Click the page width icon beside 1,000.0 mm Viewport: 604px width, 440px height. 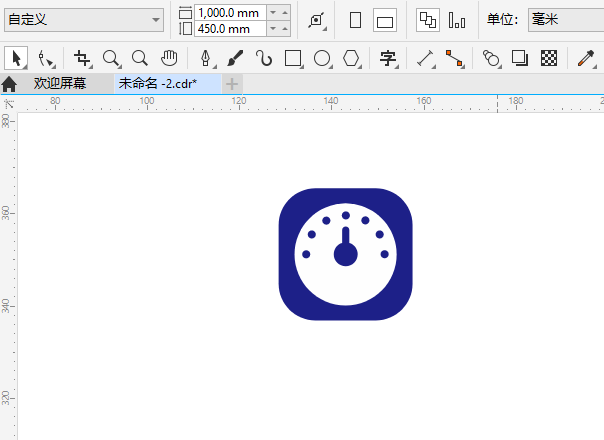pyautogui.click(x=185, y=13)
